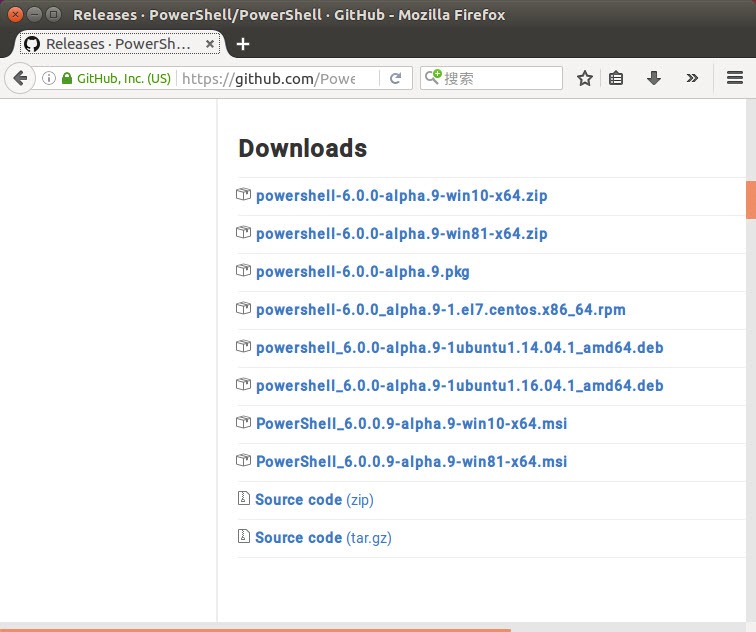Download powershell-6.0.0-alpha.9-win10-x64.zip

point(401,195)
